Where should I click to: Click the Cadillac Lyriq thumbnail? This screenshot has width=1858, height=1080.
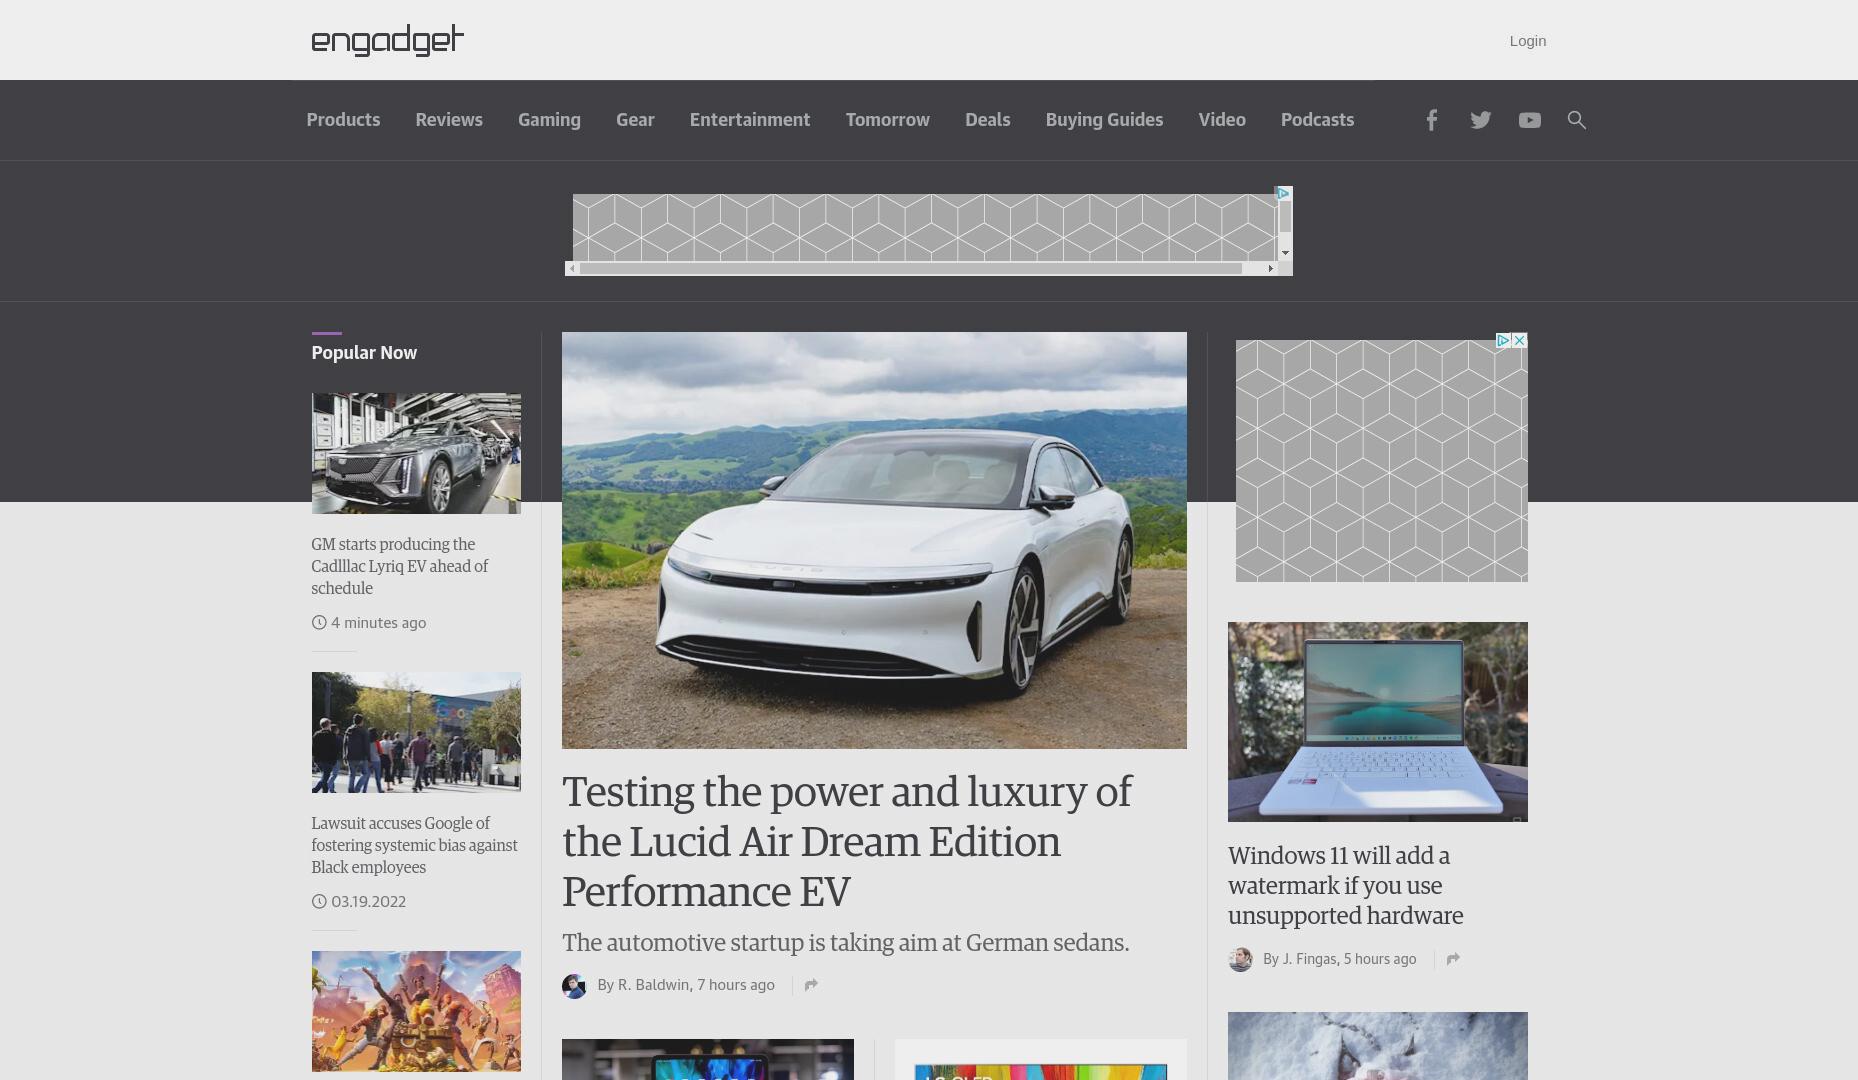pos(416,453)
